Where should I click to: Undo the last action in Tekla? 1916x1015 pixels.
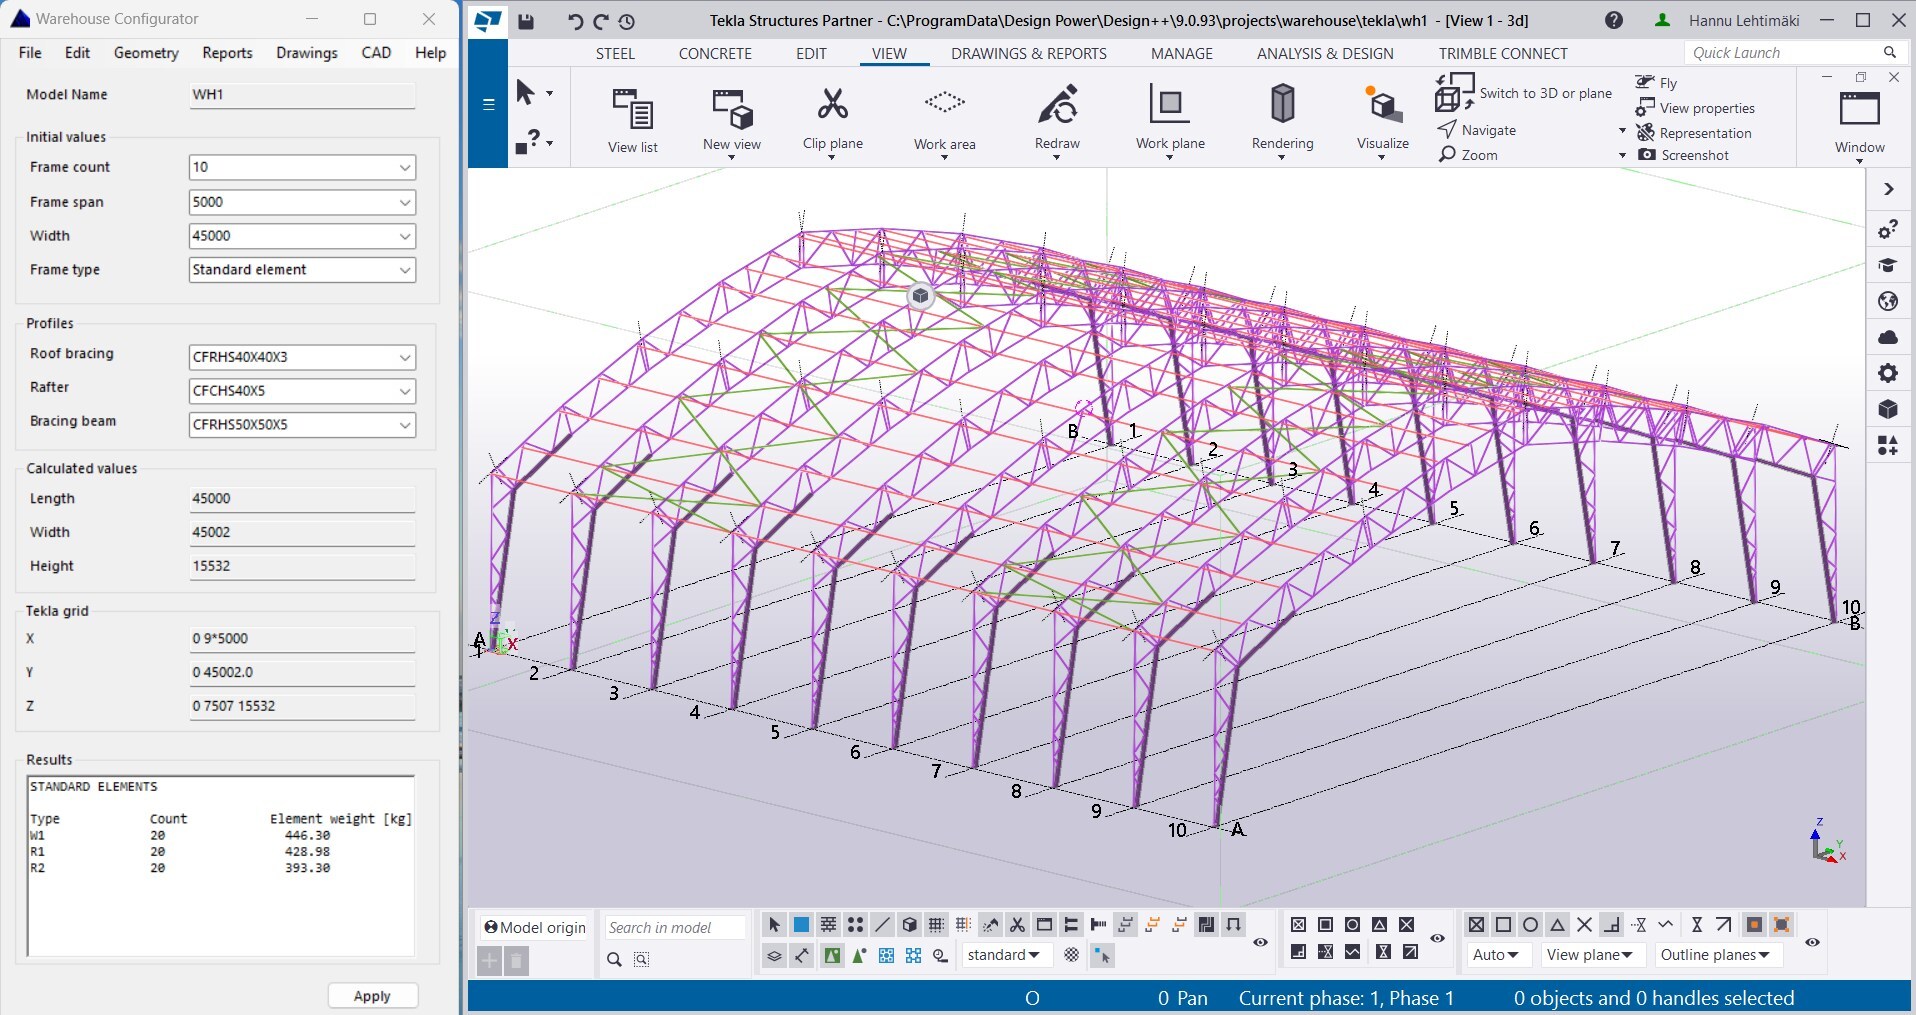(575, 21)
